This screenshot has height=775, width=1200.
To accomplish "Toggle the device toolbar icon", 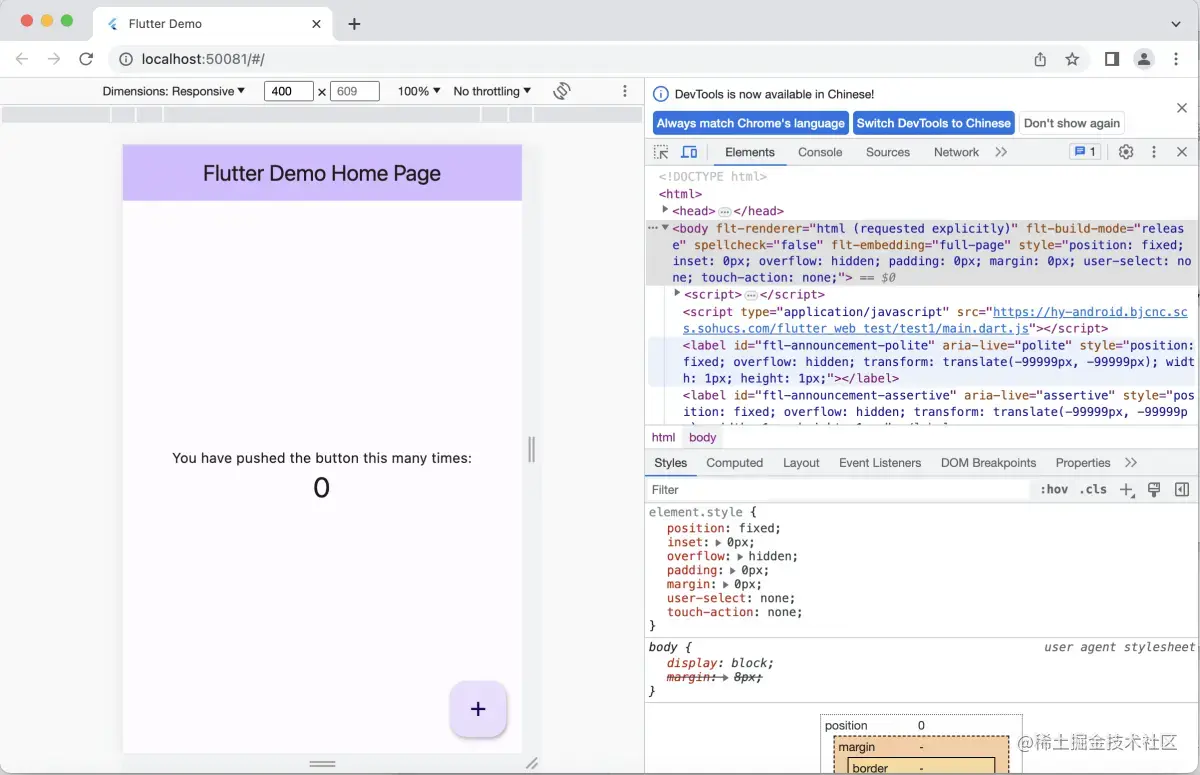I will (689, 152).
